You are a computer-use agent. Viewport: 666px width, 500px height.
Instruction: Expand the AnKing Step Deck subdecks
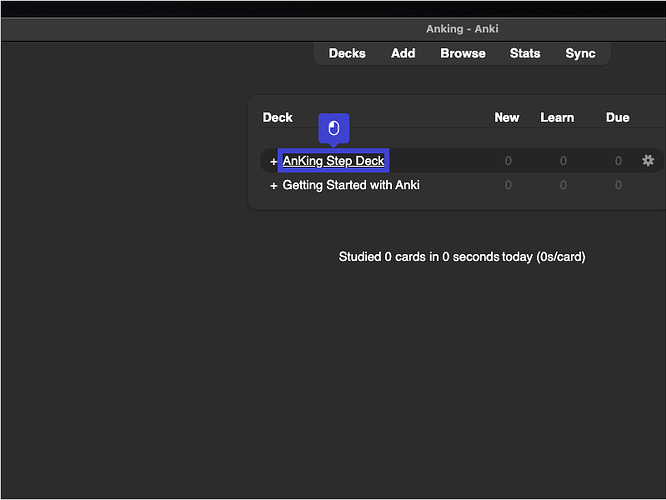273,161
